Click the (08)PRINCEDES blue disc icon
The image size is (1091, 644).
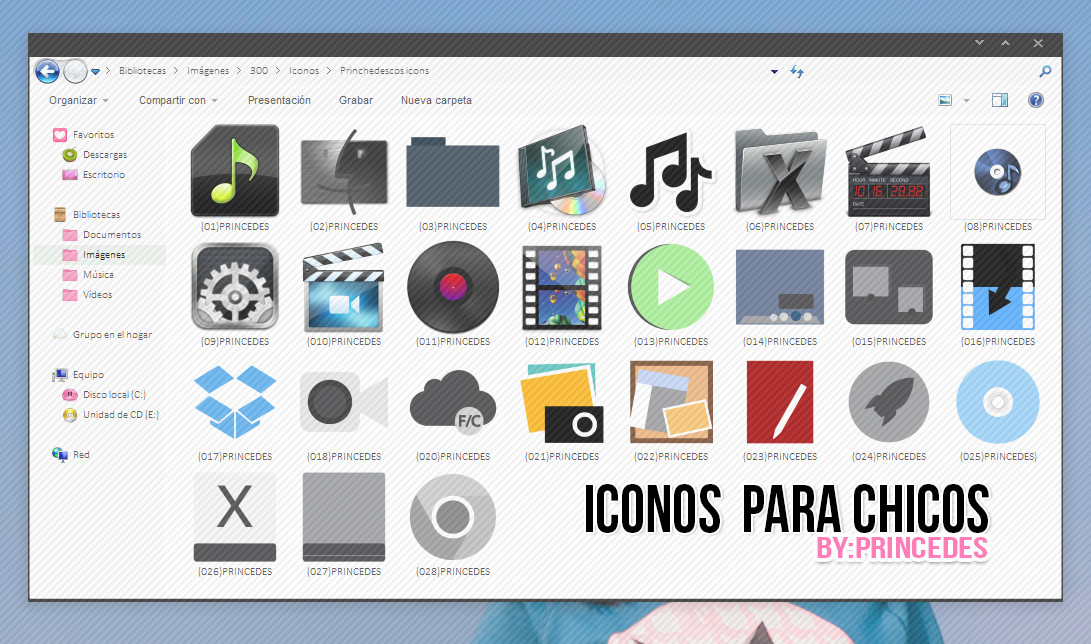(998, 172)
